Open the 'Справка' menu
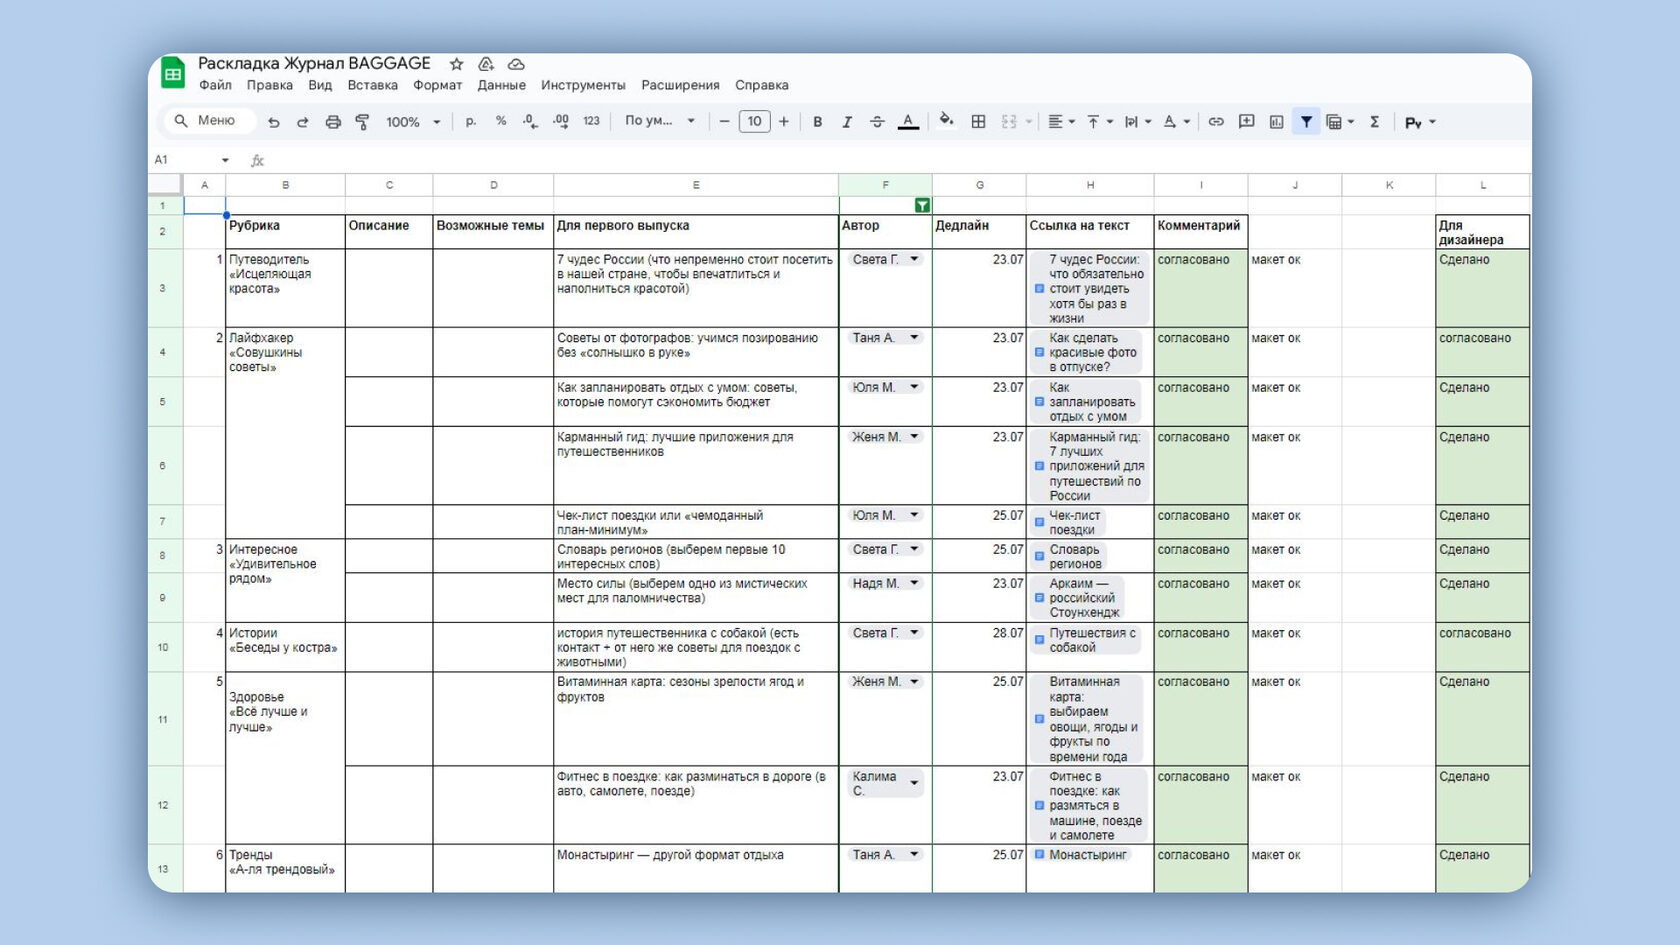1680x945 pixels. [x=761, y=85]
